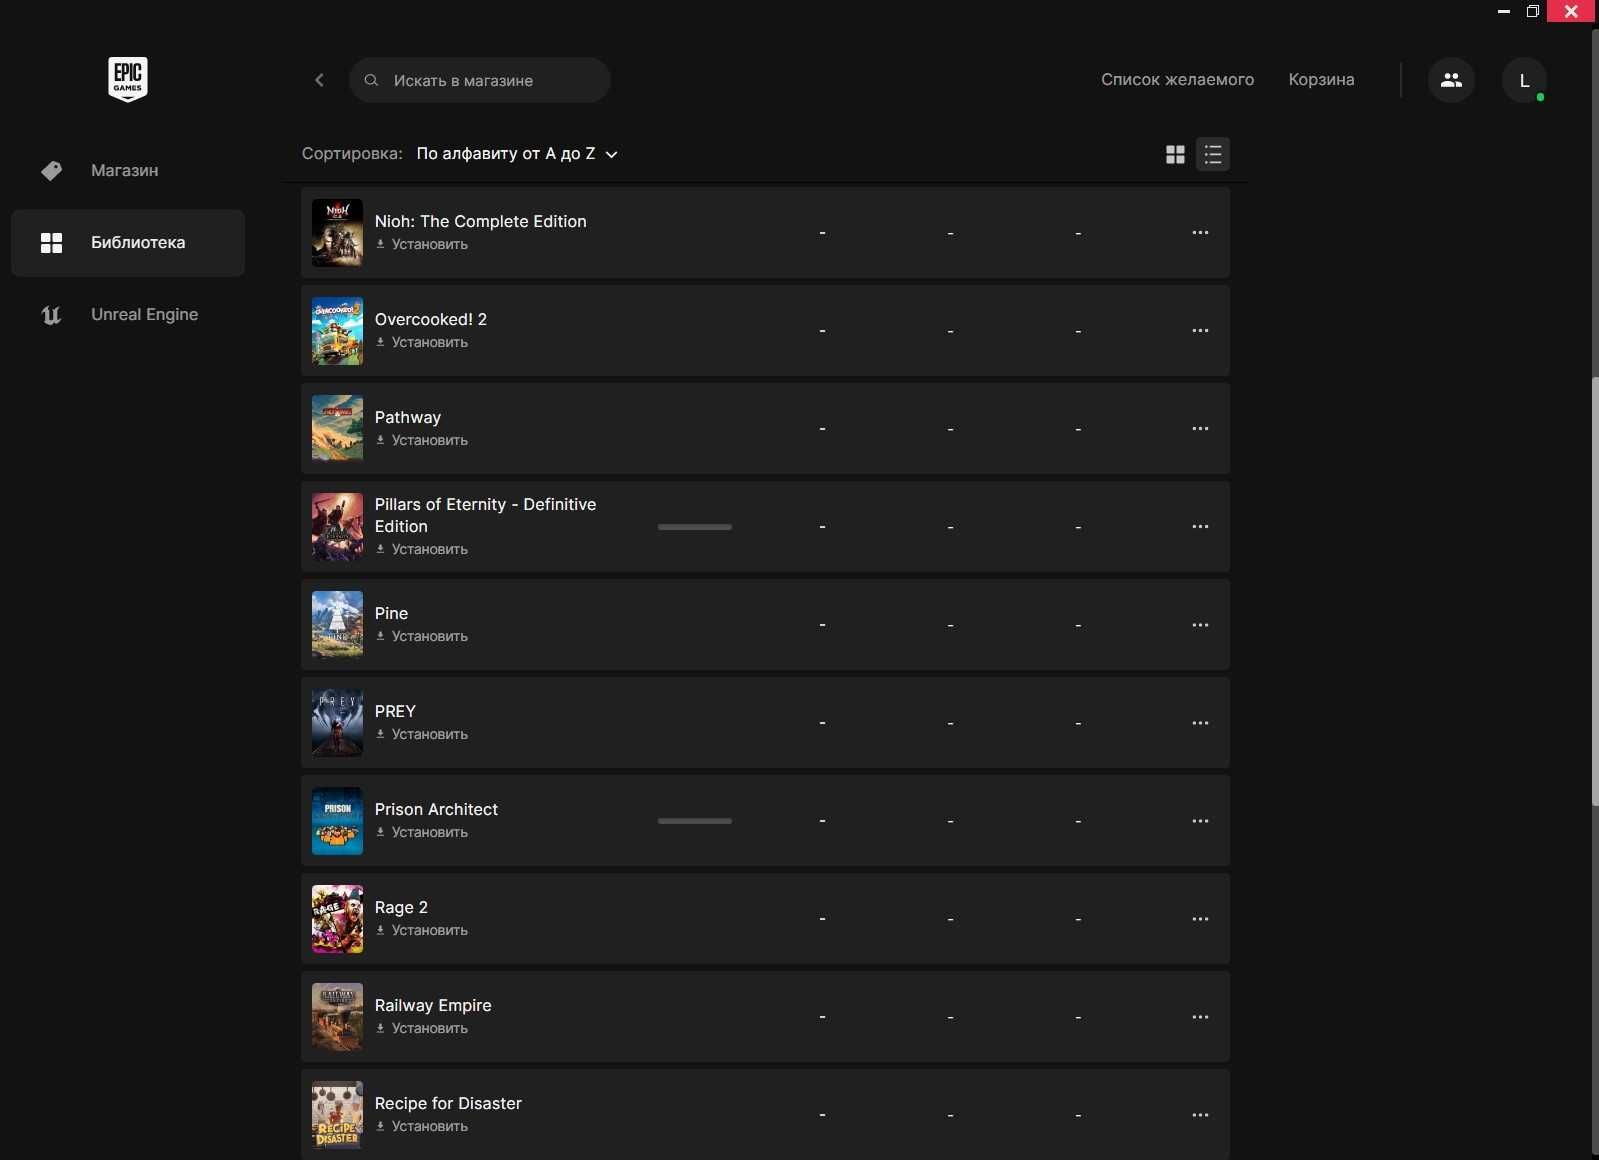Image resolution: width=1599 pixels, height=1160 pixels.
Task: Click the Pathway title
Action: point(408,418)
